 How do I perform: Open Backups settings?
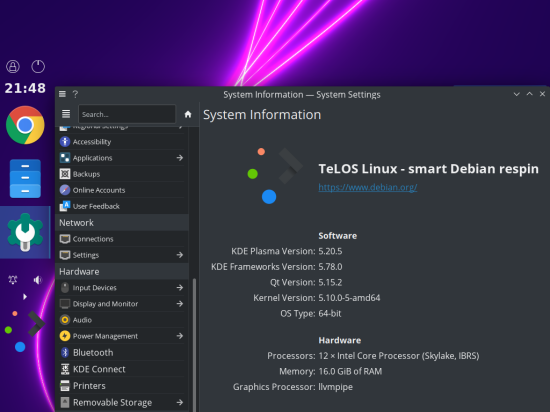pyautogui.click(x=122, y=174)
